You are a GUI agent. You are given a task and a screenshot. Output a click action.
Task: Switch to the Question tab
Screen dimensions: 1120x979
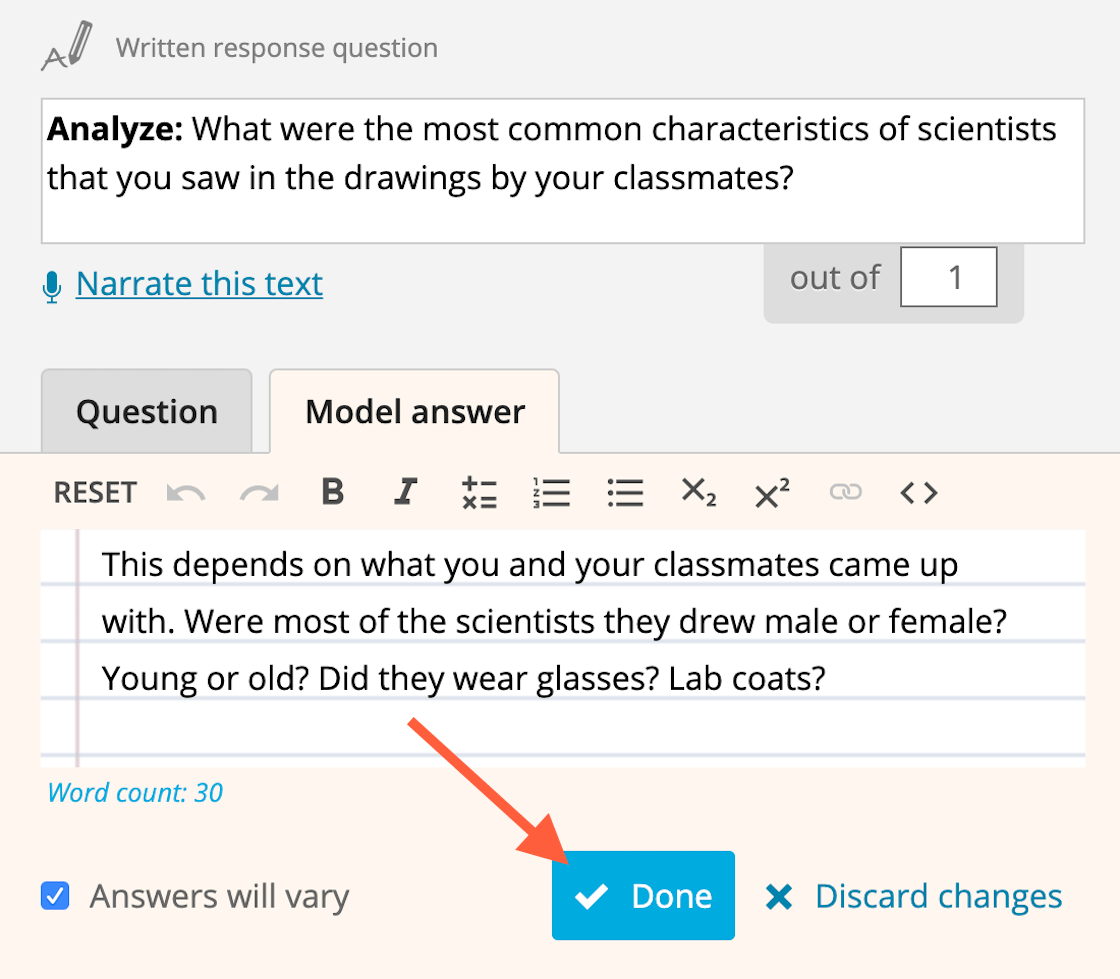(x=147, y=412)
